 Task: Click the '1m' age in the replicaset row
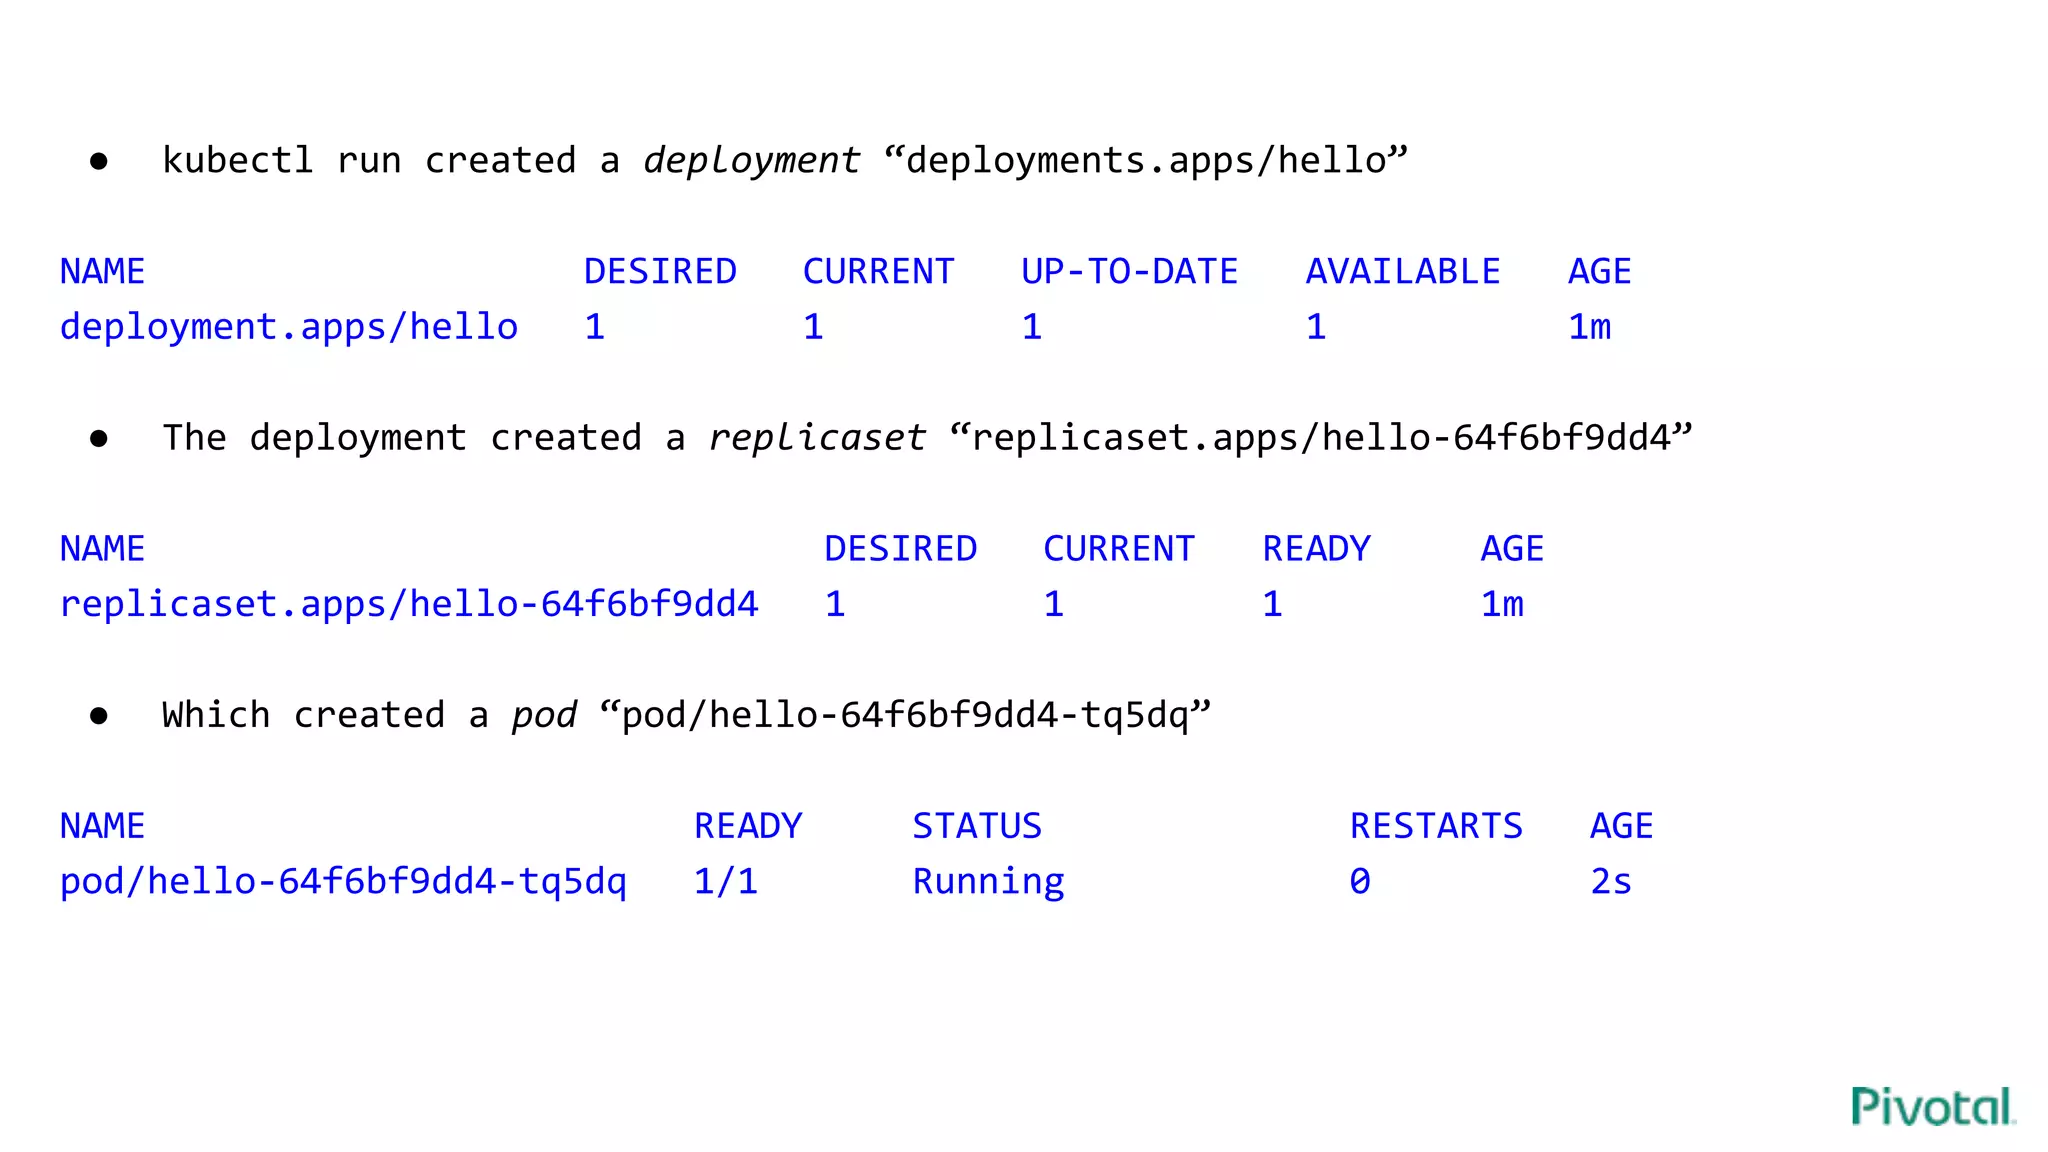[x=1502, y=605]
